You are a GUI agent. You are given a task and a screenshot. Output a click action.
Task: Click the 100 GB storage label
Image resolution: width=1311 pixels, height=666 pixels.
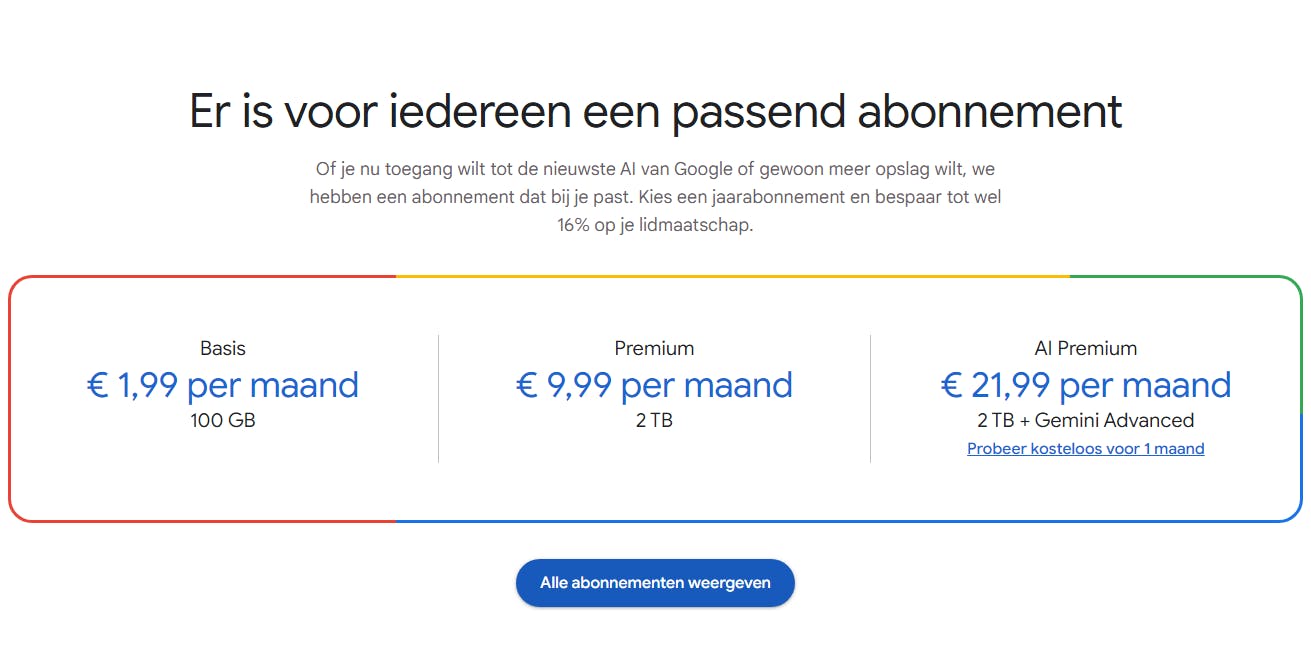pyautogui.click(x=222, y=421)
